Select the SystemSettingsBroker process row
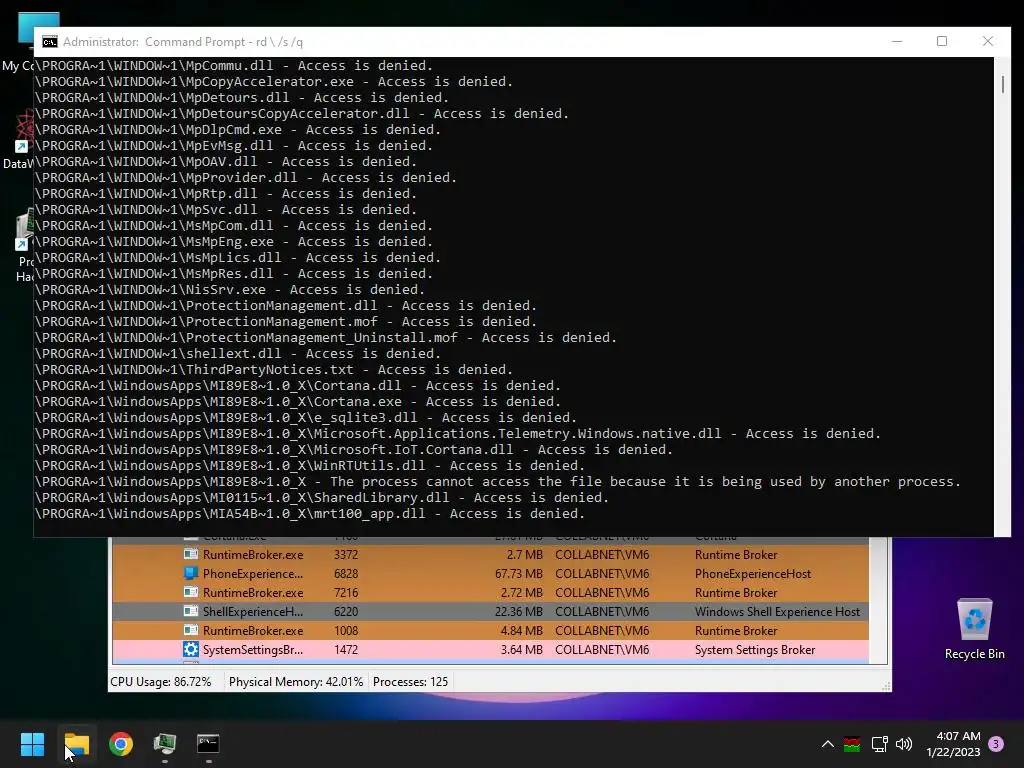Image resolution: width=1024 pixels, height=768 pixels. click(490, 649)
